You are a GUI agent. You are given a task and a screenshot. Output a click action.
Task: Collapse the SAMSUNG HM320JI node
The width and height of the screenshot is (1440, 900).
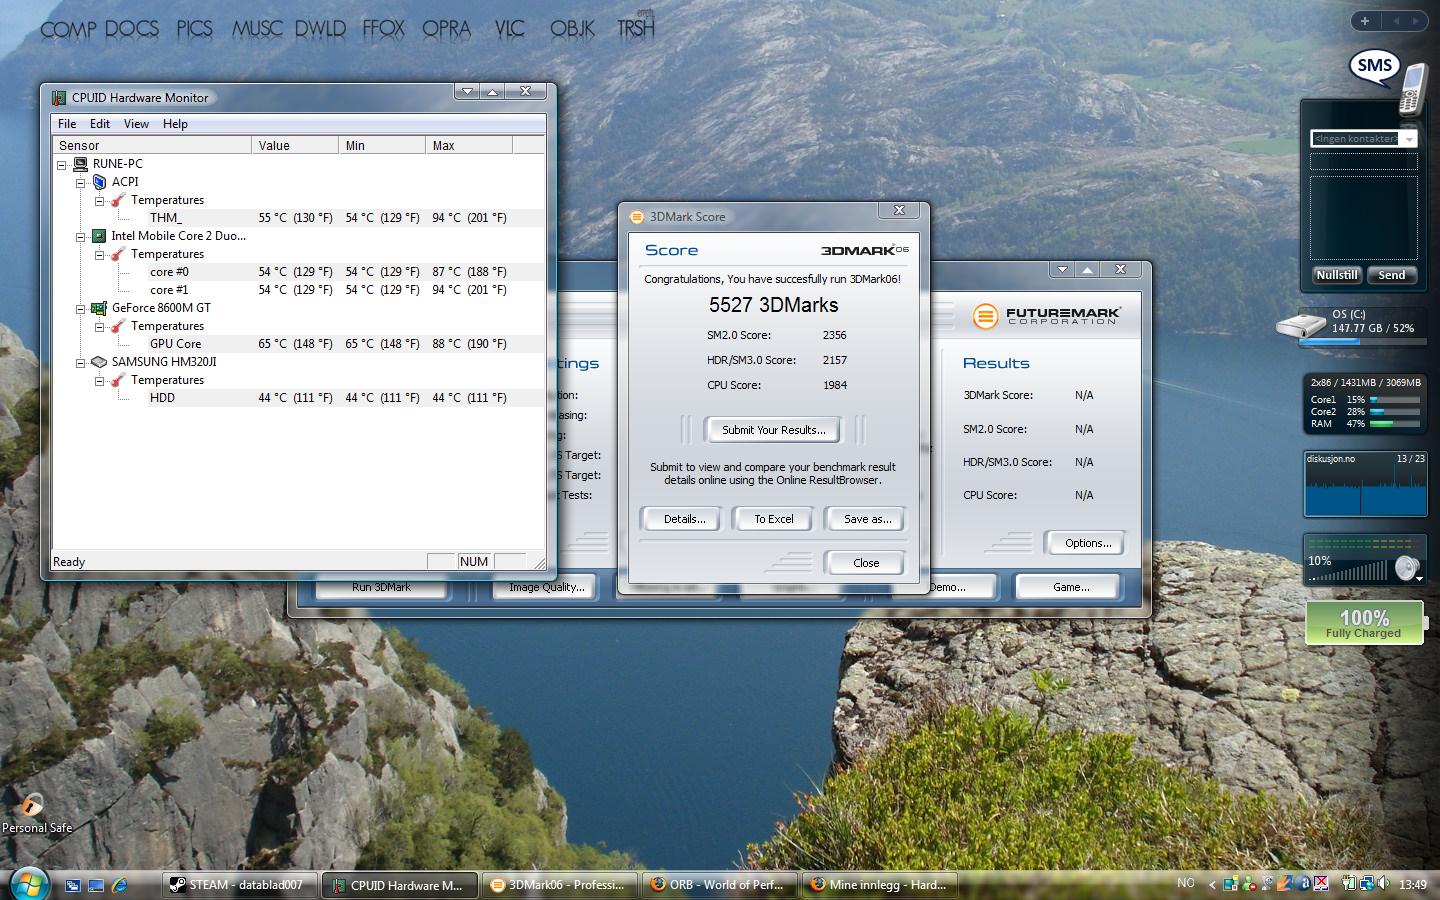[80, 363]
